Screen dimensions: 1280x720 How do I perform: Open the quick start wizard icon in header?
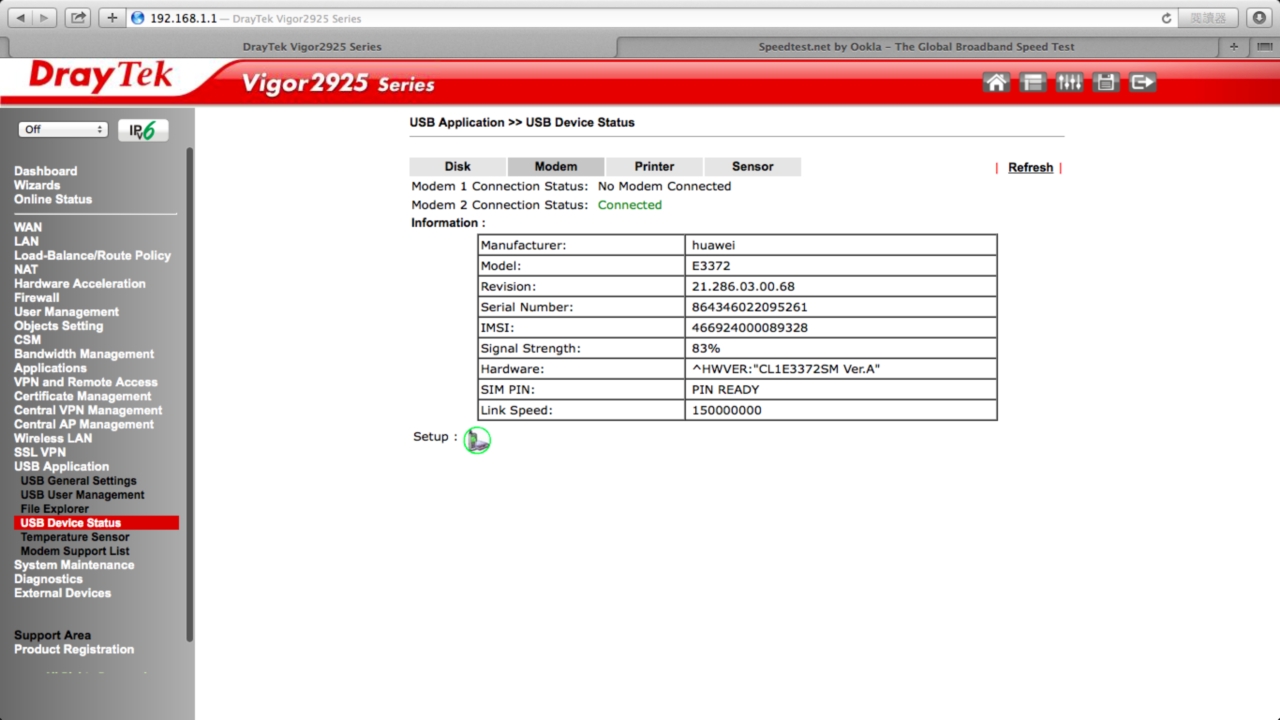[1032, 82]
